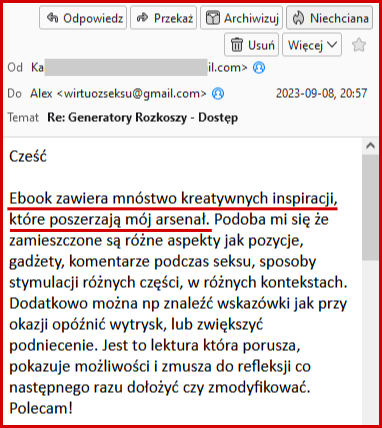Click the reply arrow icon on Odpowiedz
The image size is (382, 428).
(x=52, y=17)
